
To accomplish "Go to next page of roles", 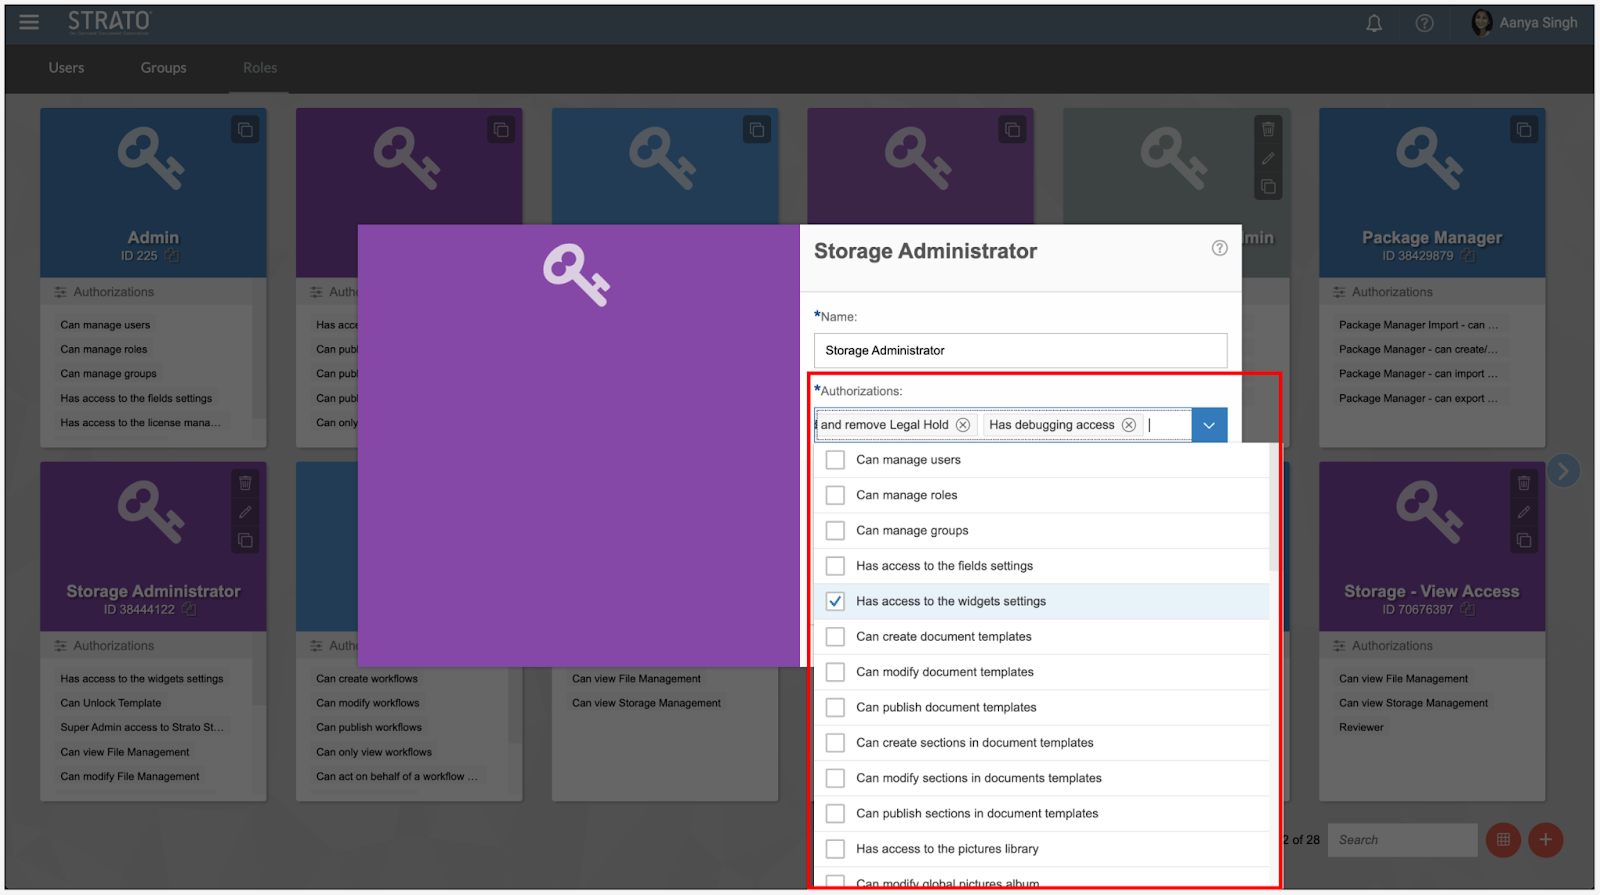I will [x=1563, y=470].
